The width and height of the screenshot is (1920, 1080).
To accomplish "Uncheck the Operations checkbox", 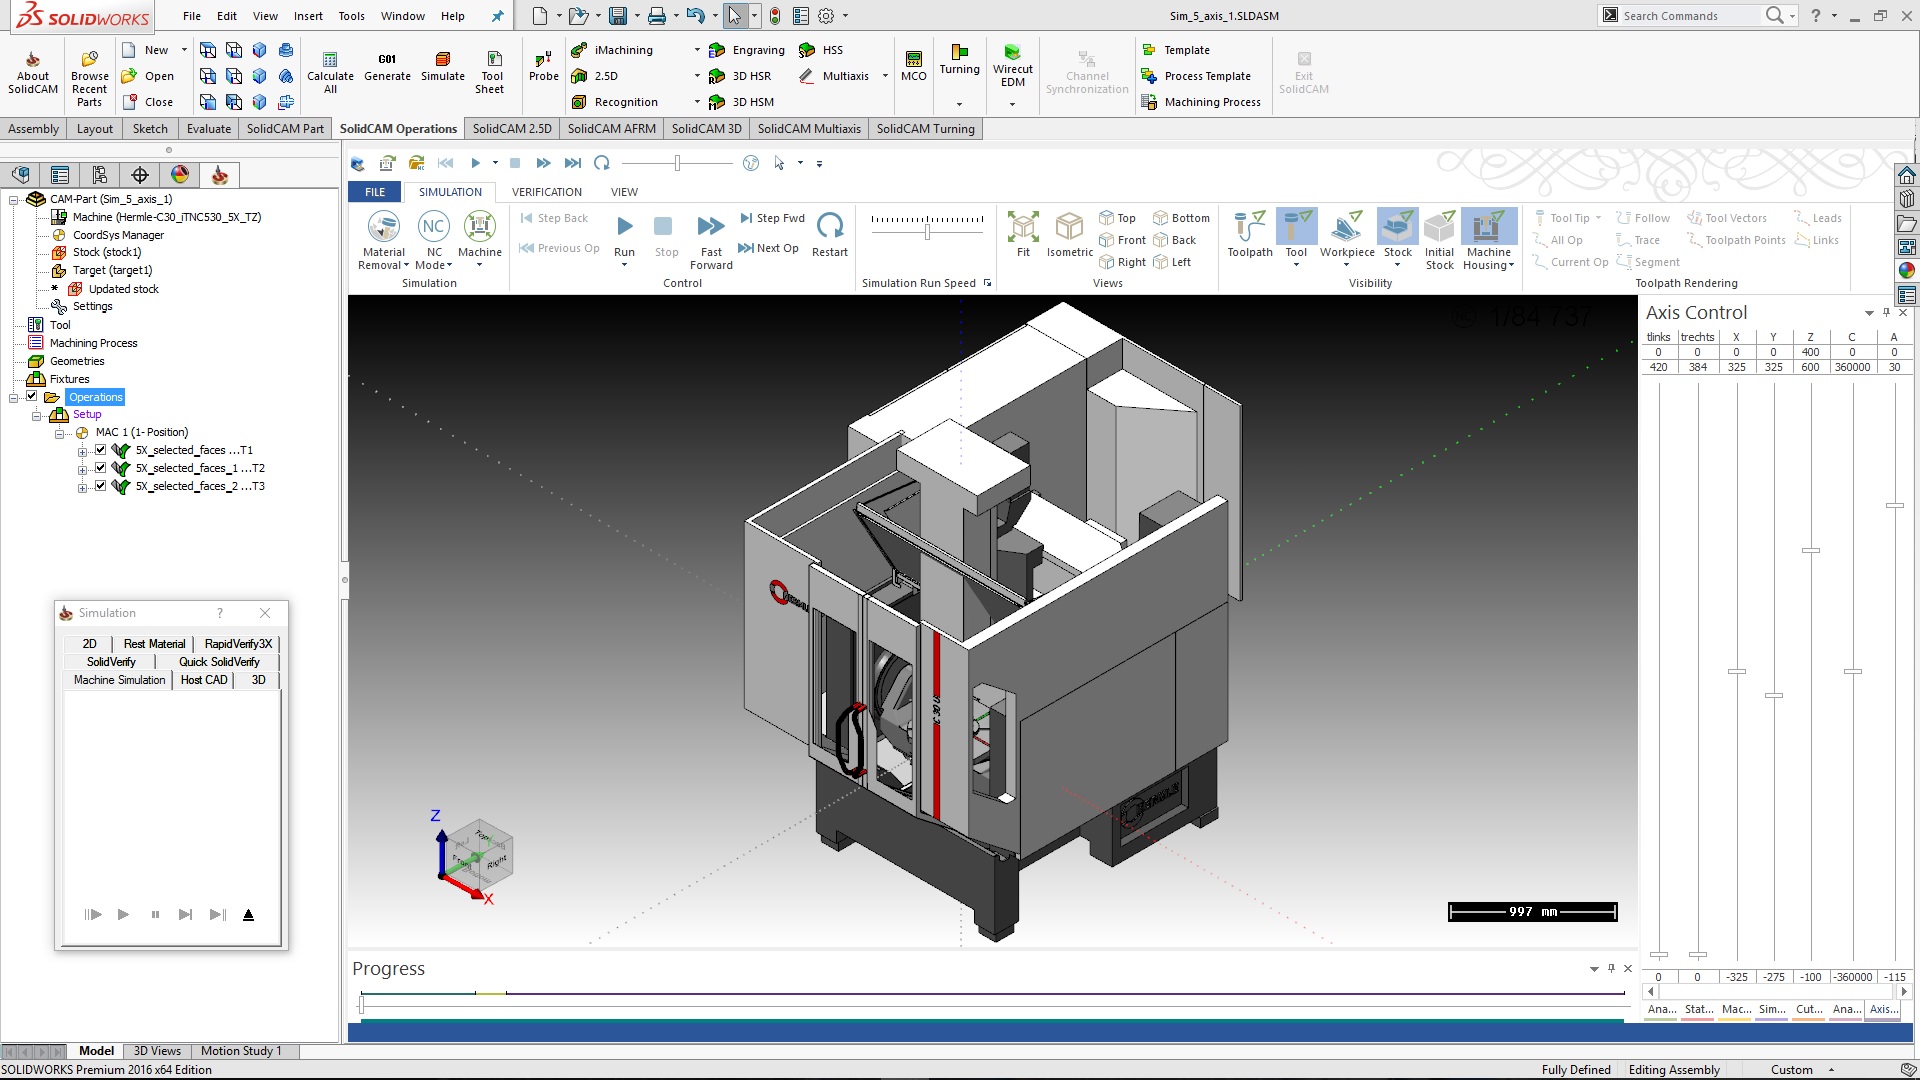I will [32, 396].
